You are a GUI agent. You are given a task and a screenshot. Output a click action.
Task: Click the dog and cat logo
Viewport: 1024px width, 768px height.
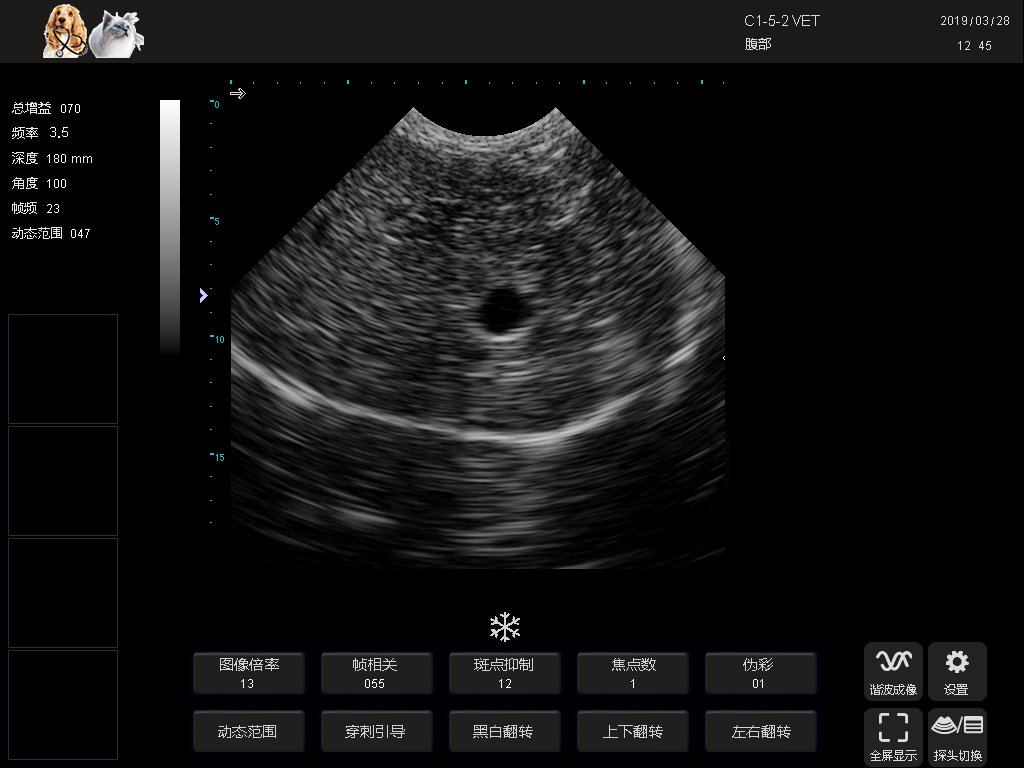click(x=93, y=31)
